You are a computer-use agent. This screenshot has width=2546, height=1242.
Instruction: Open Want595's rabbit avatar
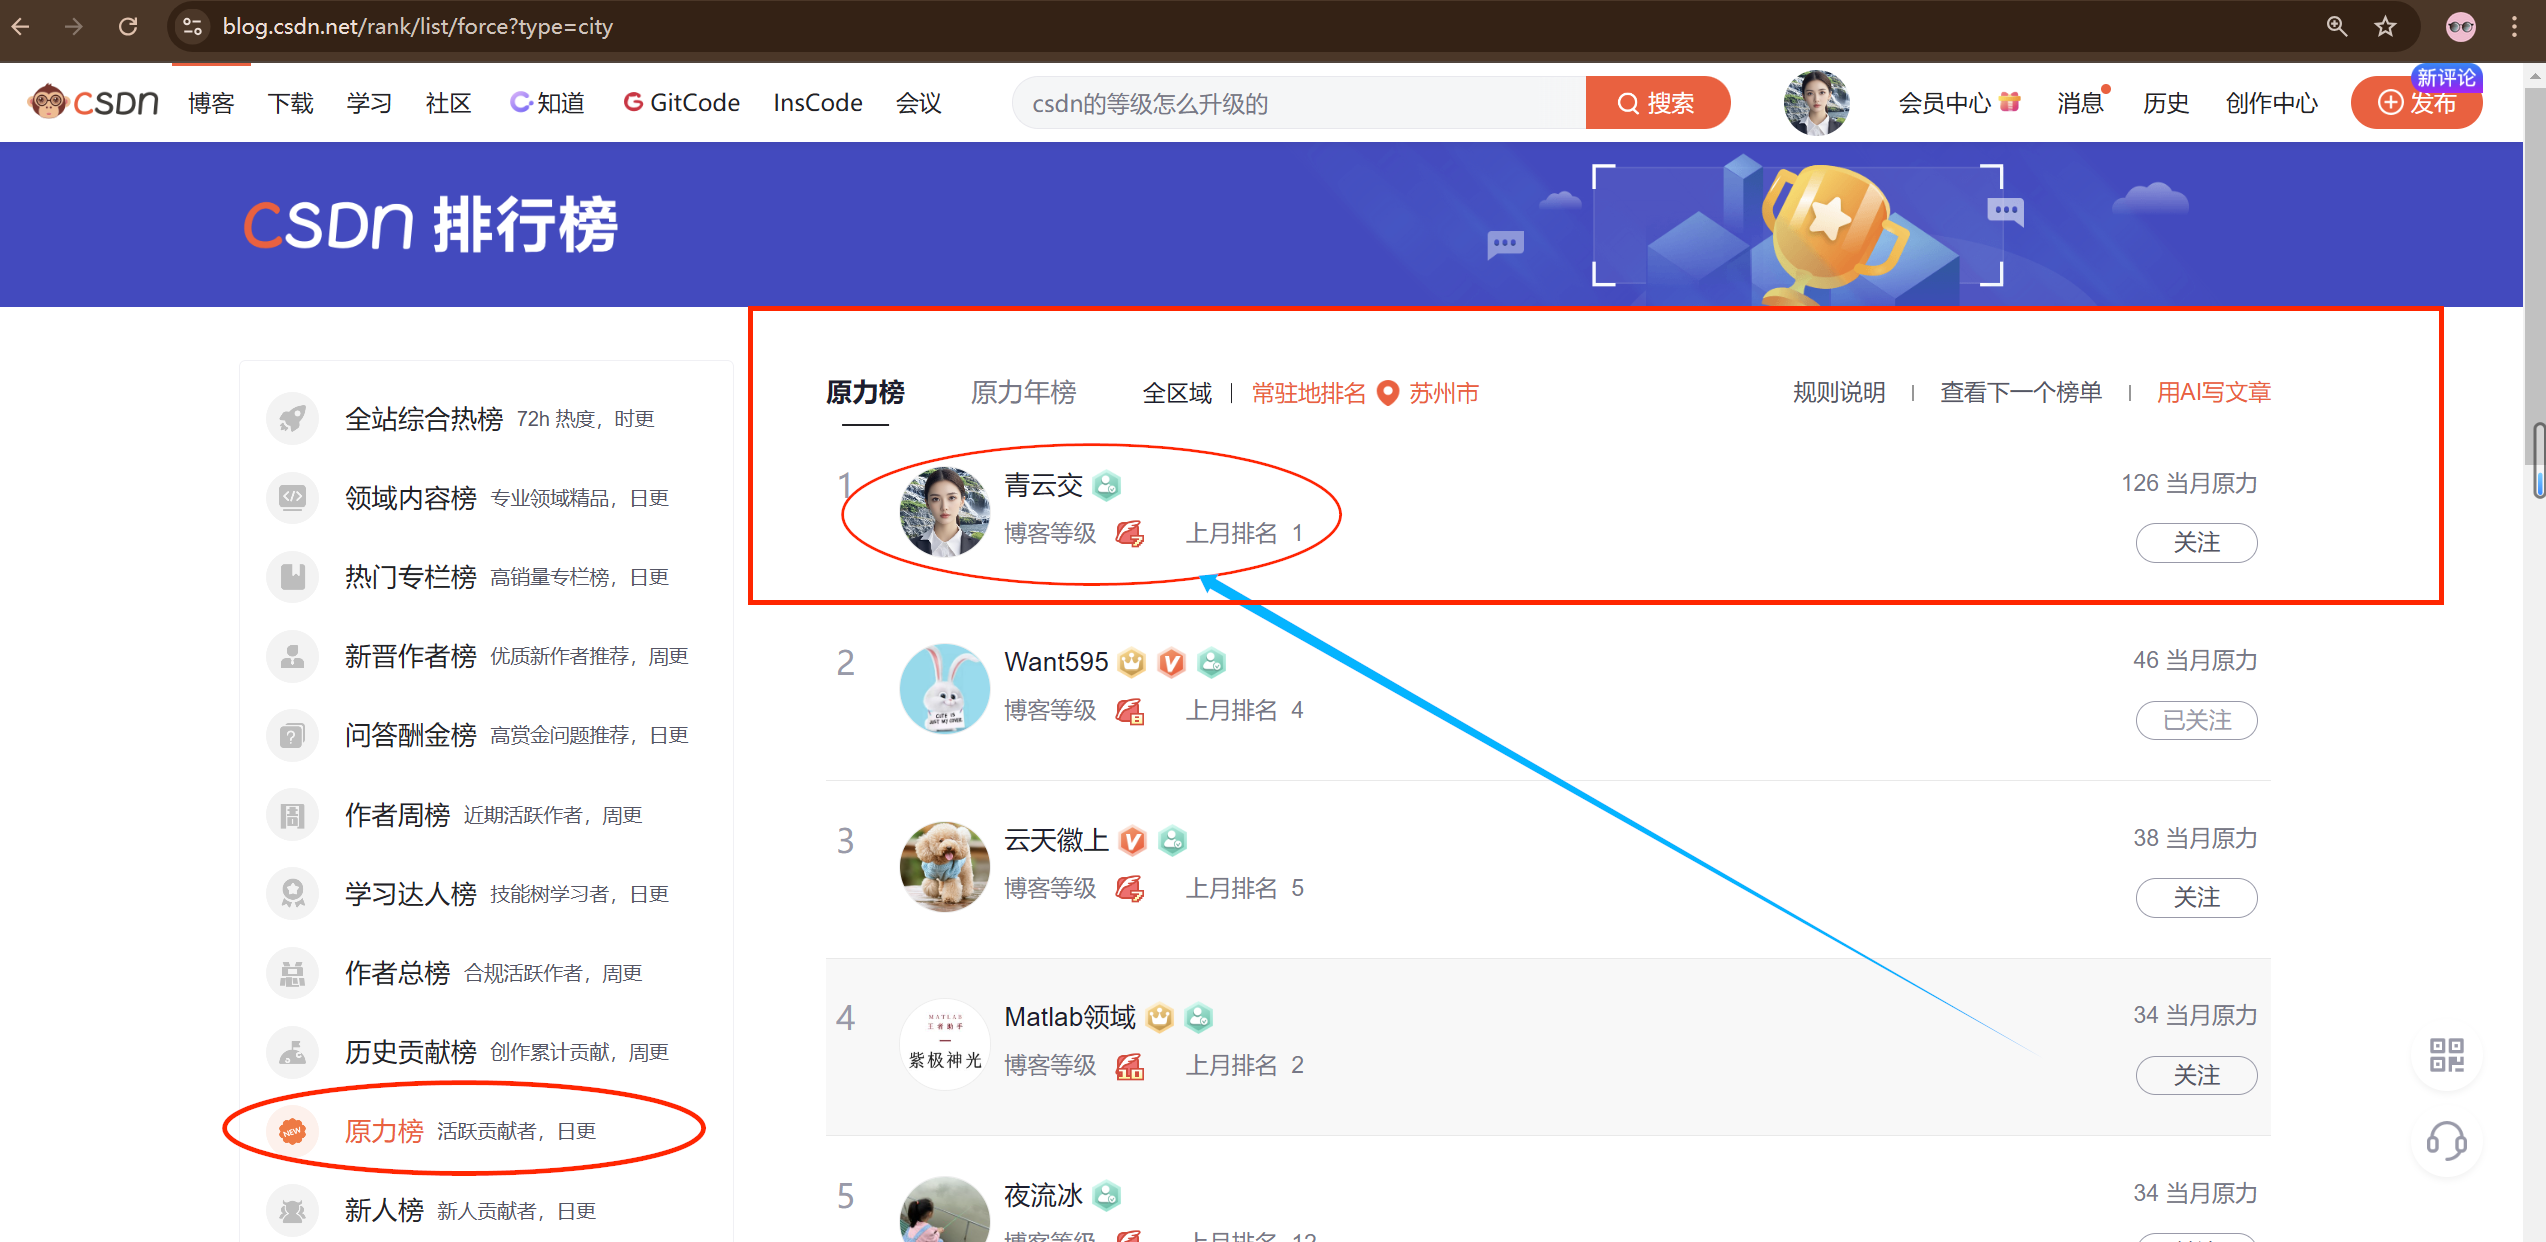944,688
